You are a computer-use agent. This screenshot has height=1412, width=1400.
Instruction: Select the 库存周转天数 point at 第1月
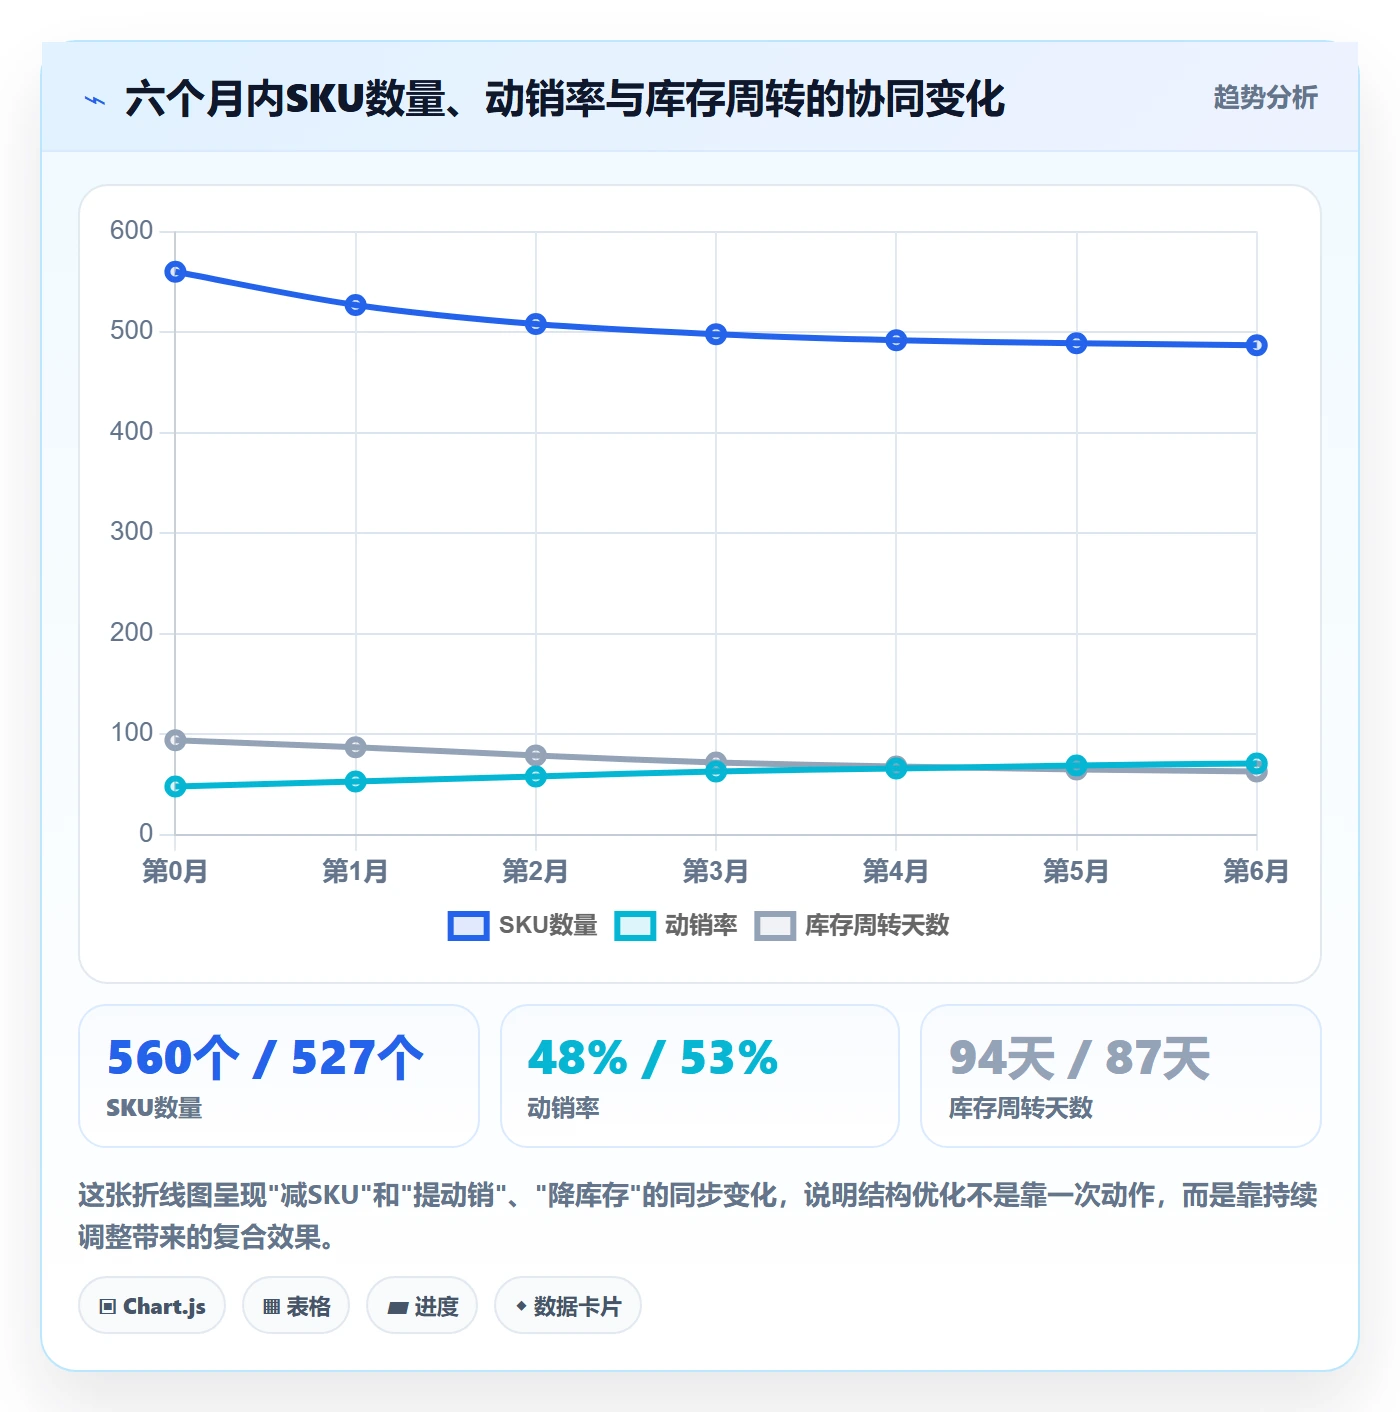tap(355, 747)
